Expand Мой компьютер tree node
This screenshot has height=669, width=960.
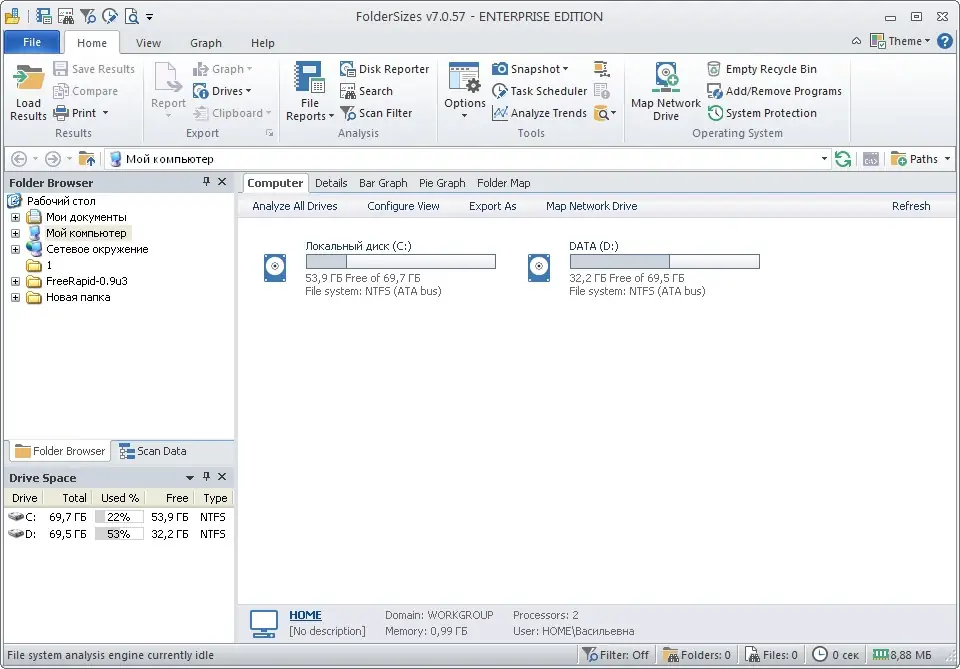click(15, 233)
